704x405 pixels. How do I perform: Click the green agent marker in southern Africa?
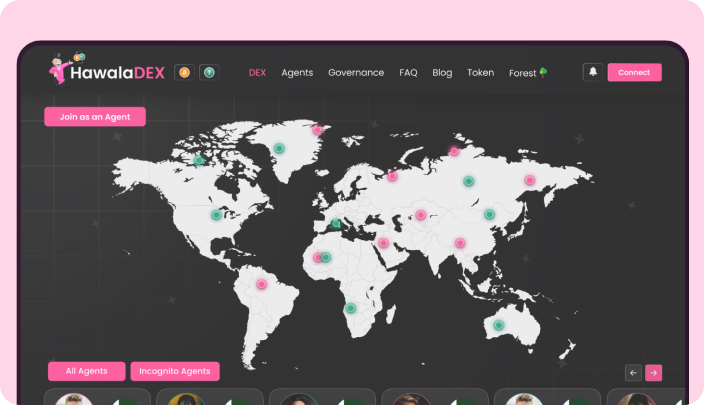tap(350, 308)
